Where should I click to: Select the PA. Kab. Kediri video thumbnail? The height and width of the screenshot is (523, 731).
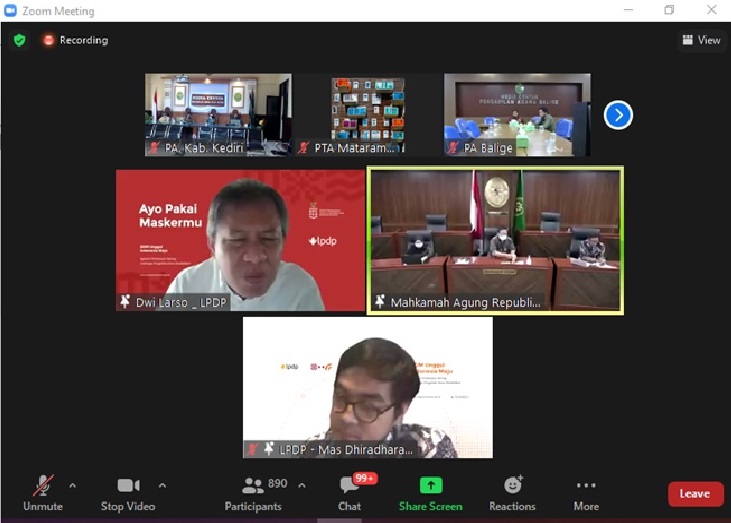pos(218,114)
